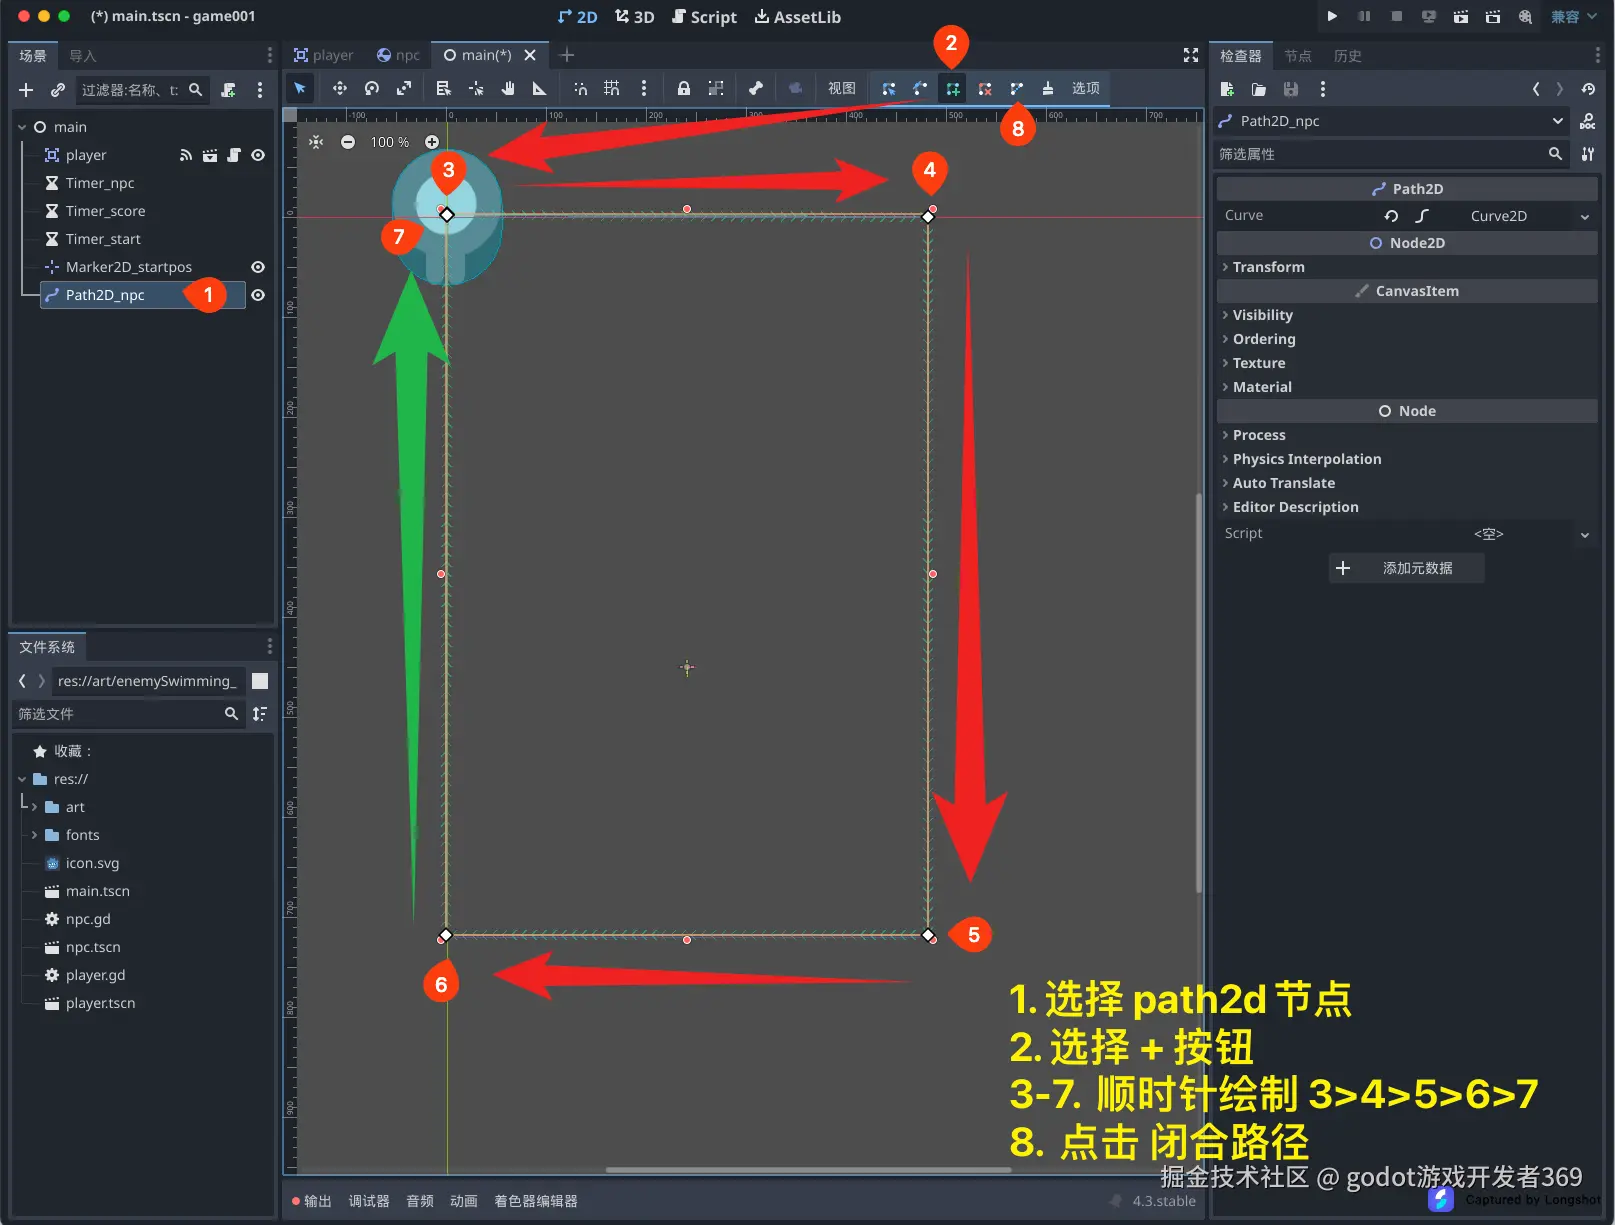Hide the Marker2D_startpos node
1615x1225 pixels.
pyautogui.click(x=258, y=267)
